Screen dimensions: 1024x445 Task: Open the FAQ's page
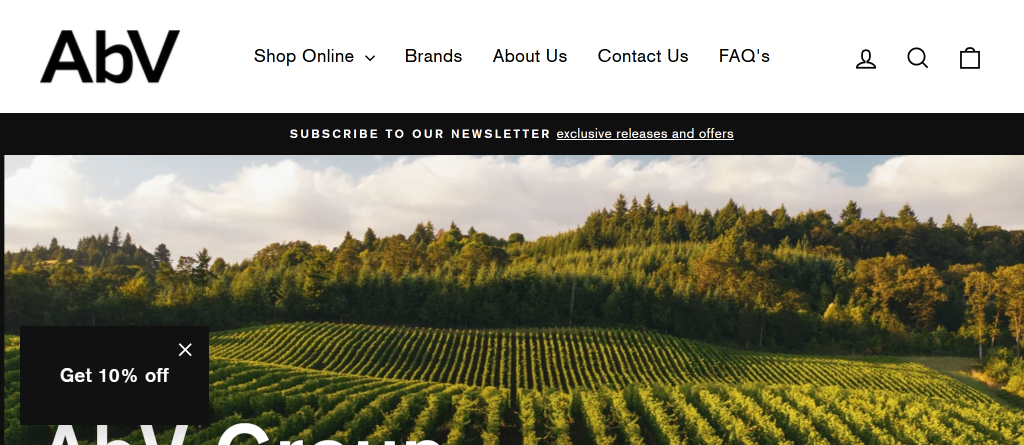pos(744,56)
